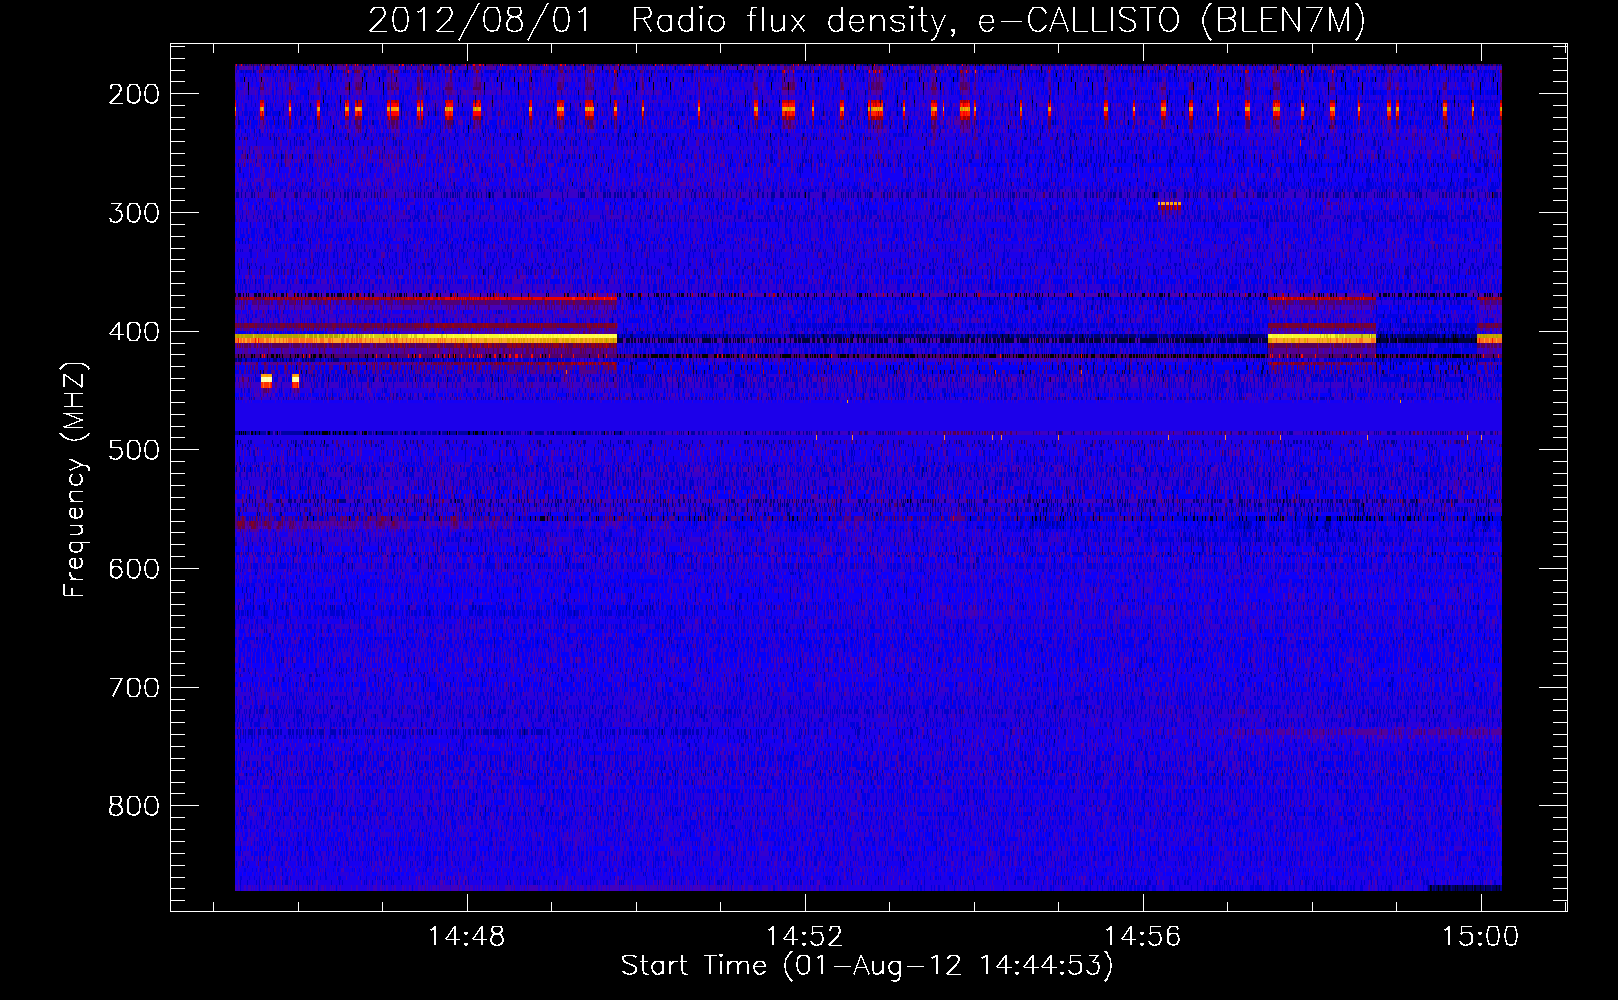Click the 700 frequency tick label
The width and height of the screenshot is (1618, 1000).
point(134,688)
